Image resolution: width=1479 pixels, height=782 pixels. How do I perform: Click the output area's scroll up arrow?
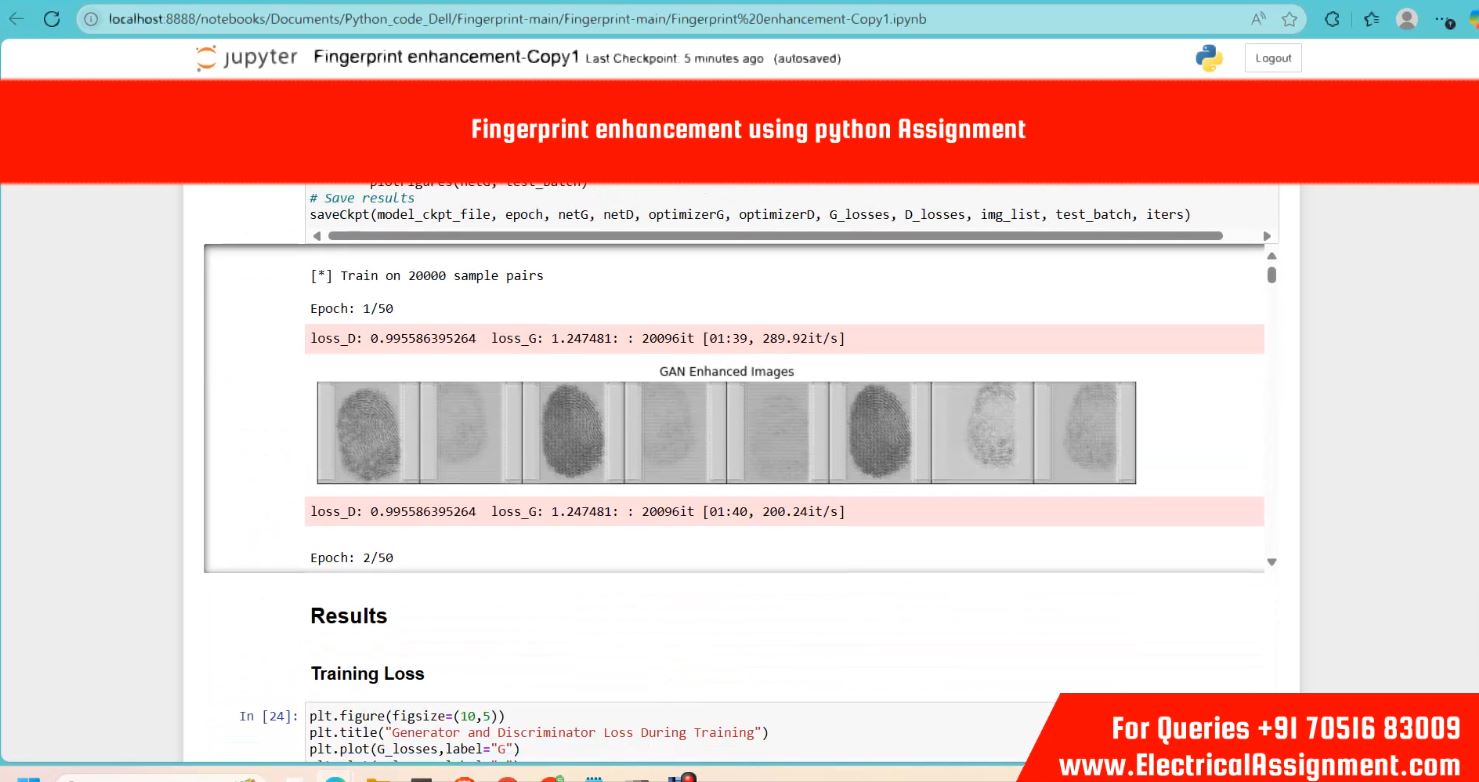[x=1271, y=256]
